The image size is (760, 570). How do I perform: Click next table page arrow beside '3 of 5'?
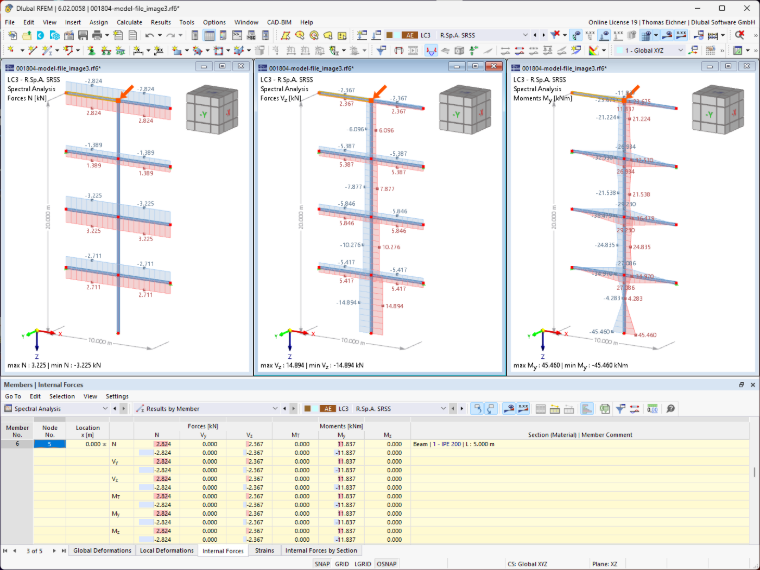pyautogui.click(x=54, y=551)
